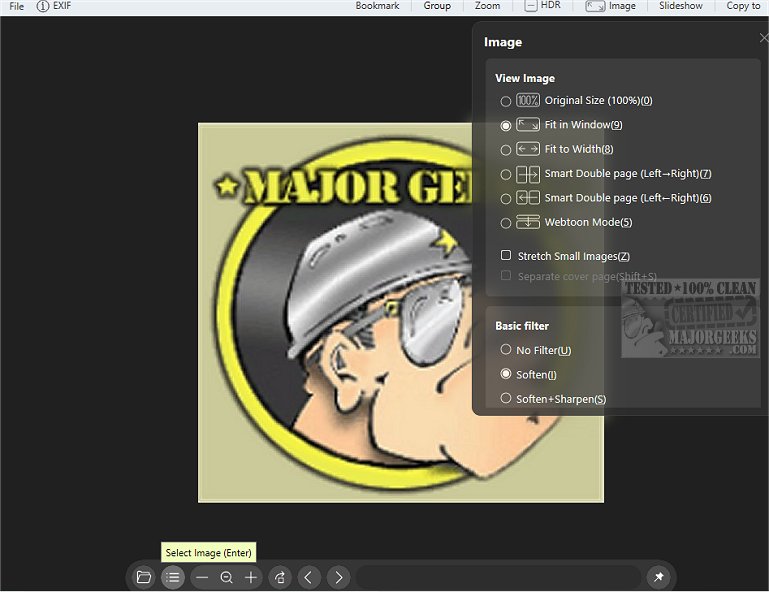Click the magnifier zoom reset icon
Screen dimensions: 769x592
[226, 577]
